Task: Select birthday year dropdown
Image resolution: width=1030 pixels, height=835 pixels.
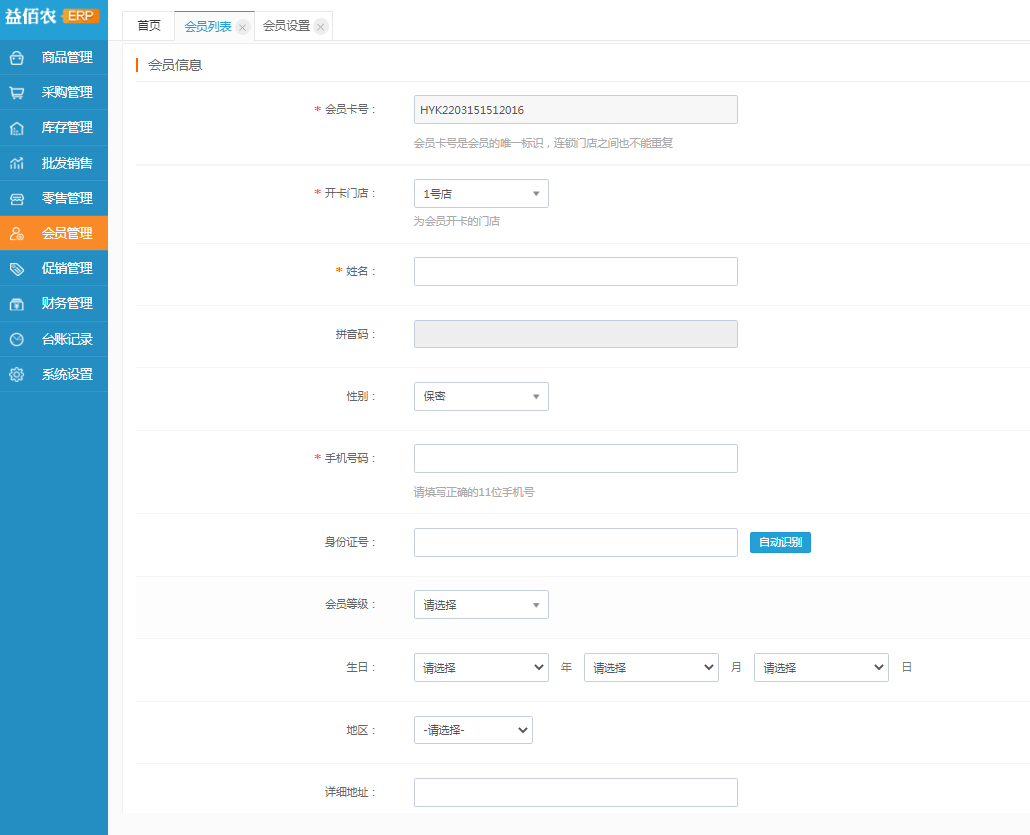Action: (x=481, y=668)
